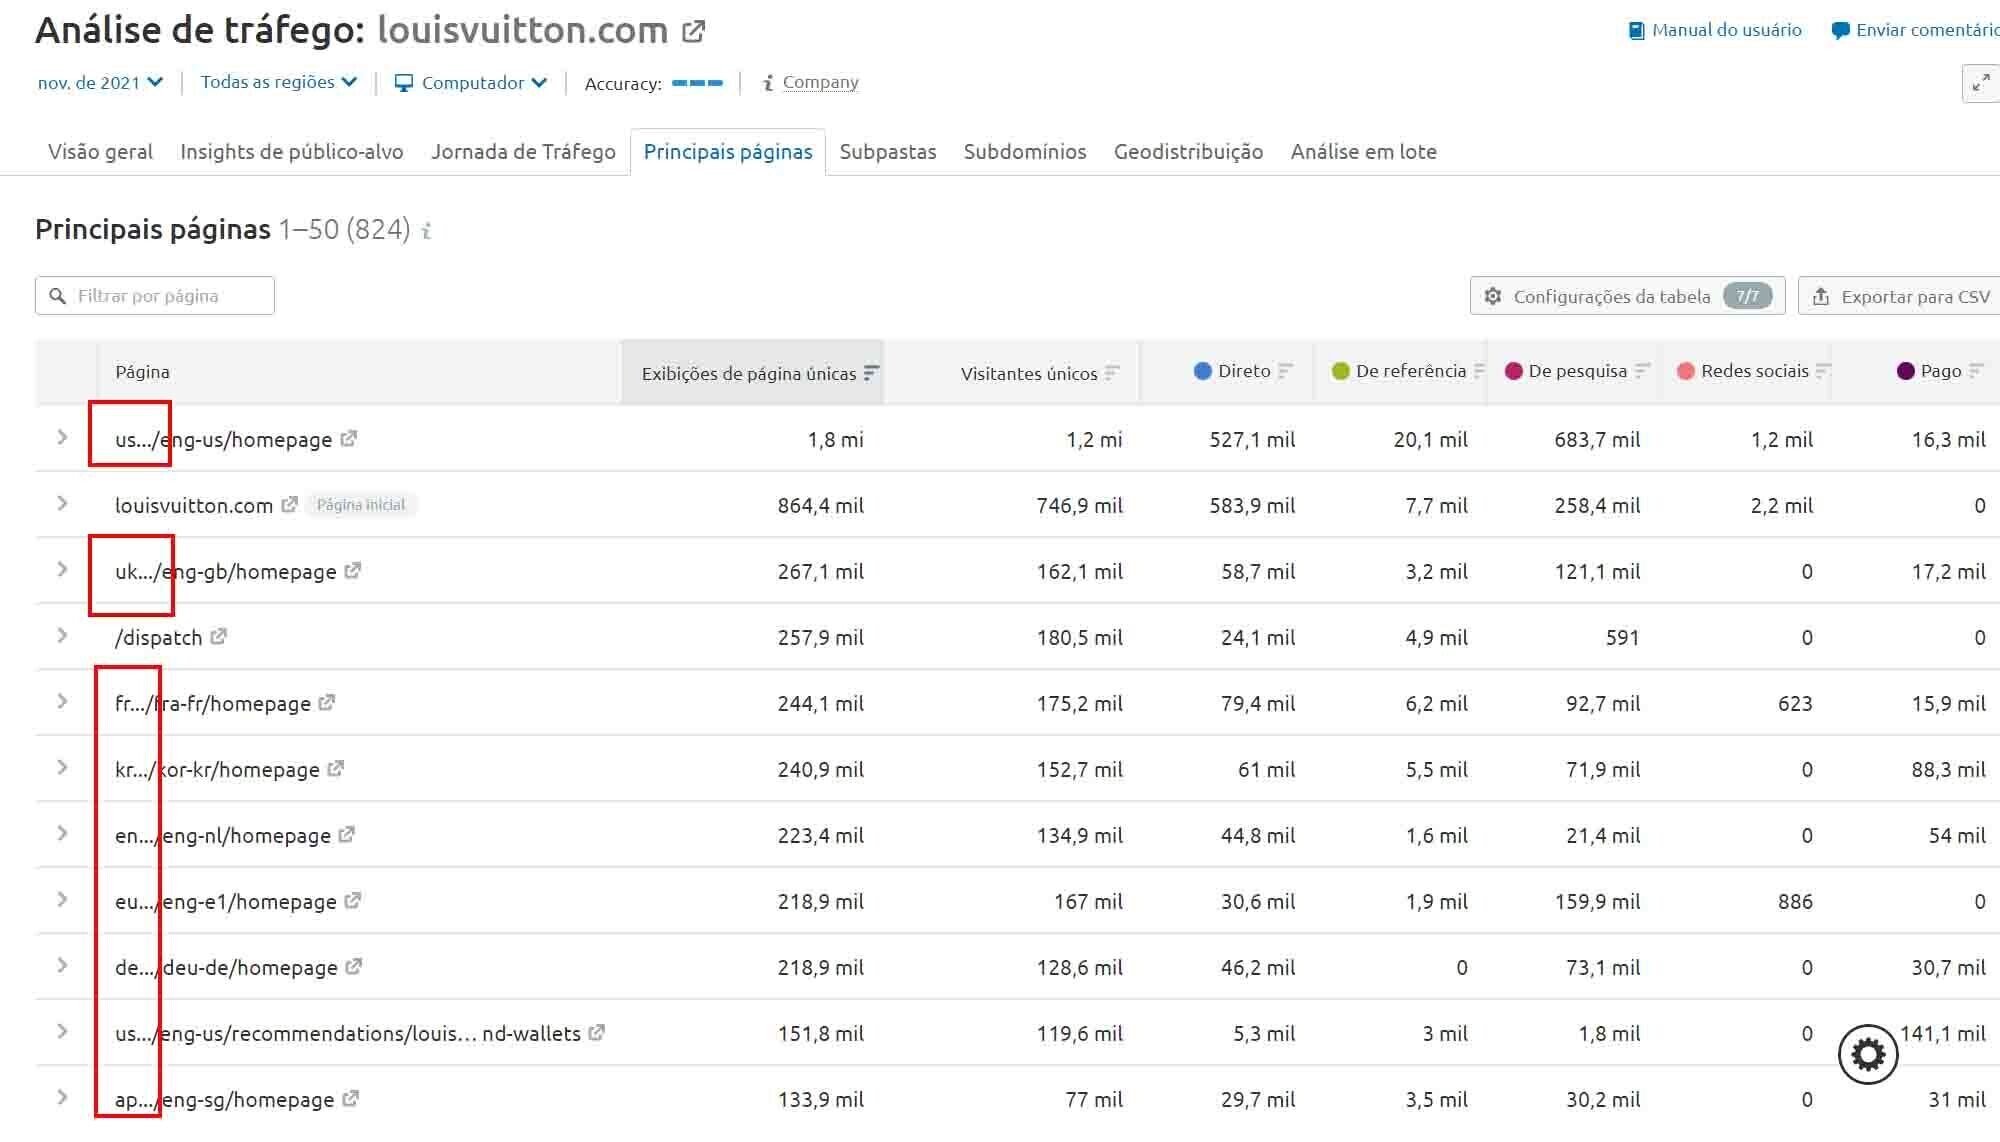Click the '1,8 mi' unique pageviews cell
2000x1142 pixels.
click(x=835, y=440)
